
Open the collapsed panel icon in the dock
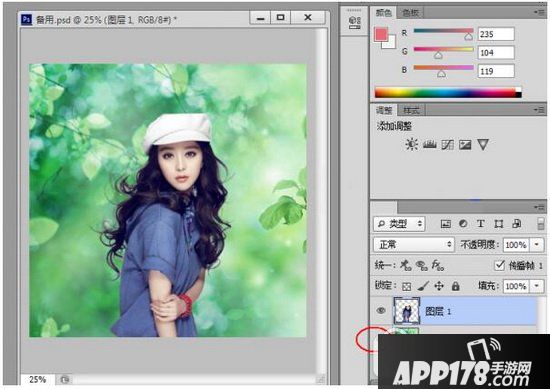[x=355, y=22]
